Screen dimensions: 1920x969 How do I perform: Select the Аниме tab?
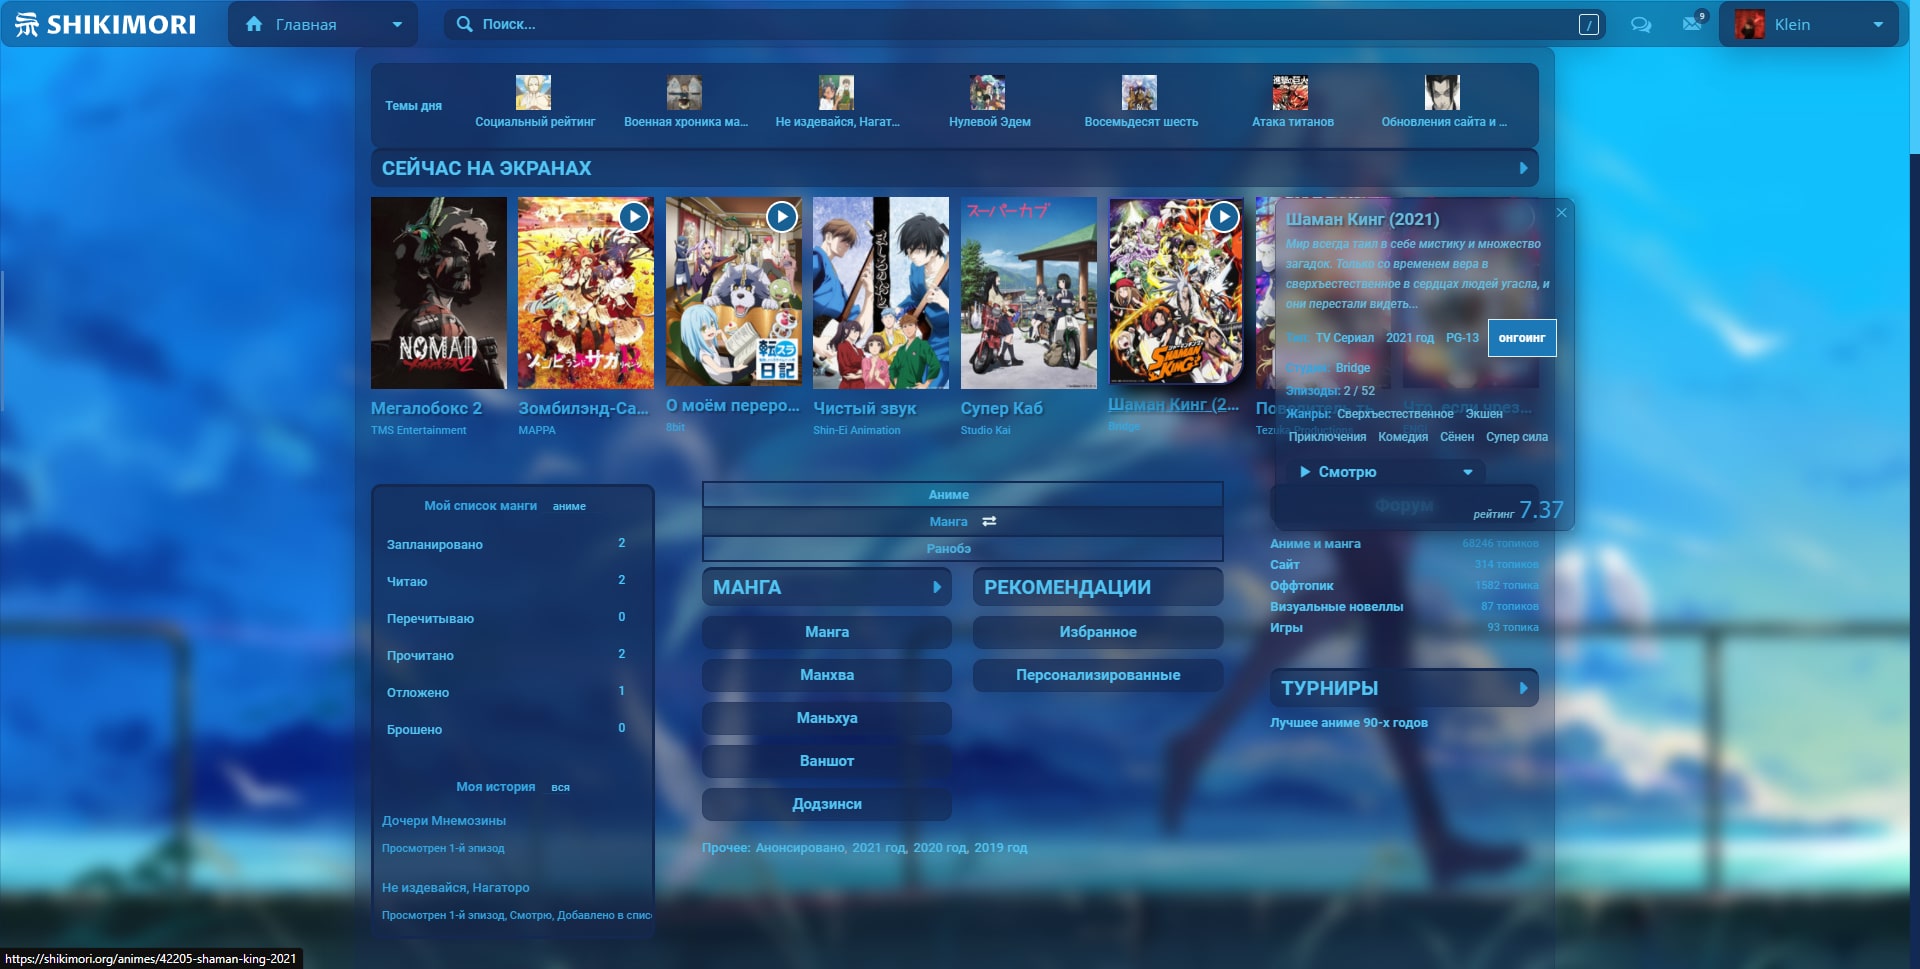(x=962, y=494)
